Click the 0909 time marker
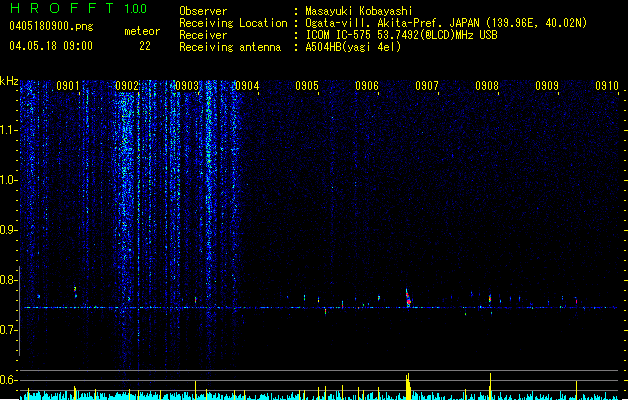 547,86
